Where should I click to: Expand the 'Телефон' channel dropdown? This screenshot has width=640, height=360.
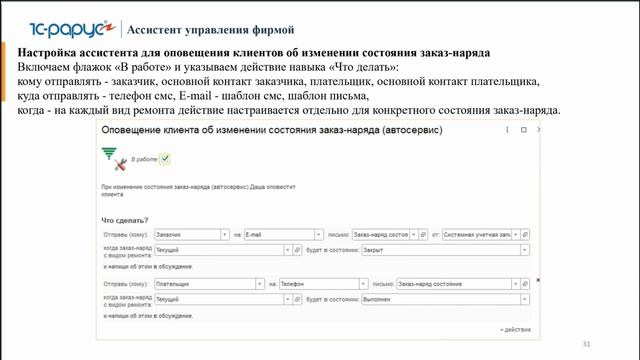point(364,284)
